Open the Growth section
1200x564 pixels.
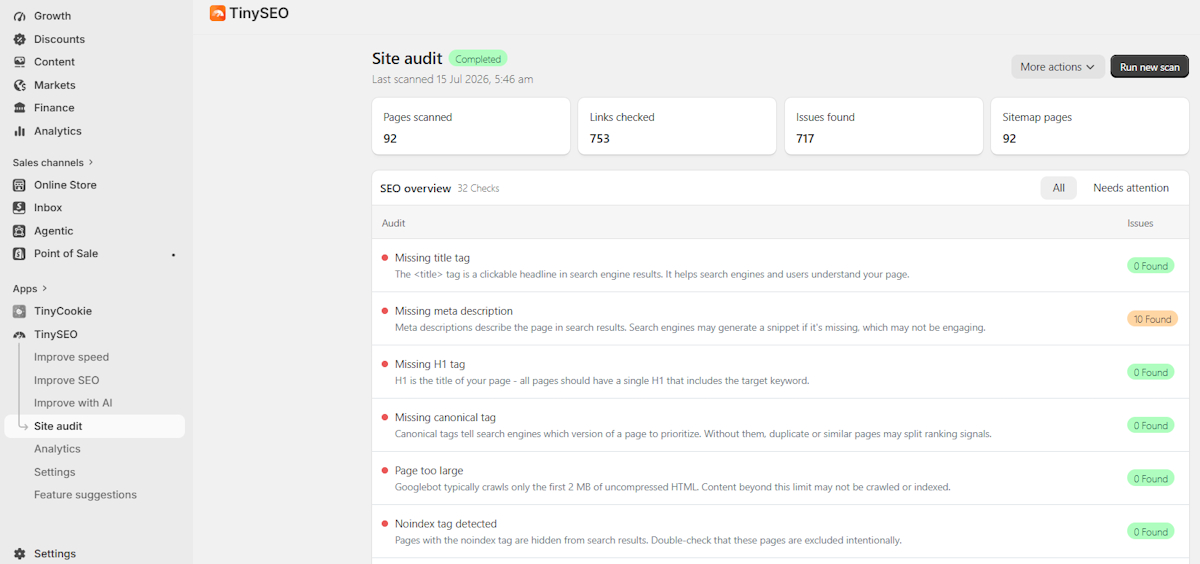pos(52,16)
